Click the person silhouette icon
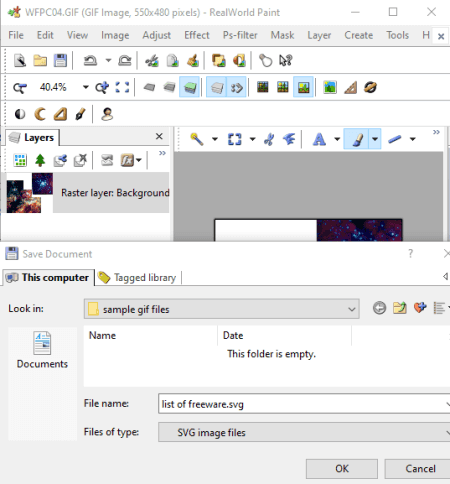 point(107,114)
